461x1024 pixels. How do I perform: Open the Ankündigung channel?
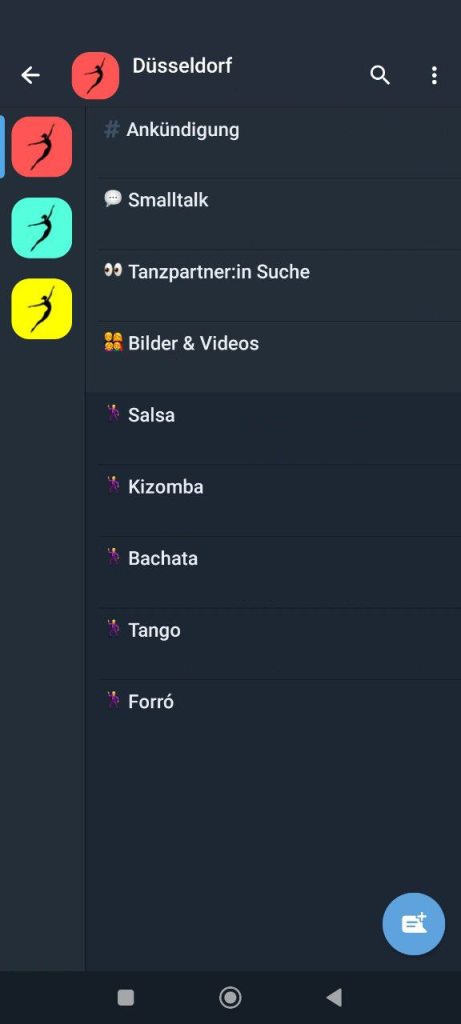[x=273, y=142]
